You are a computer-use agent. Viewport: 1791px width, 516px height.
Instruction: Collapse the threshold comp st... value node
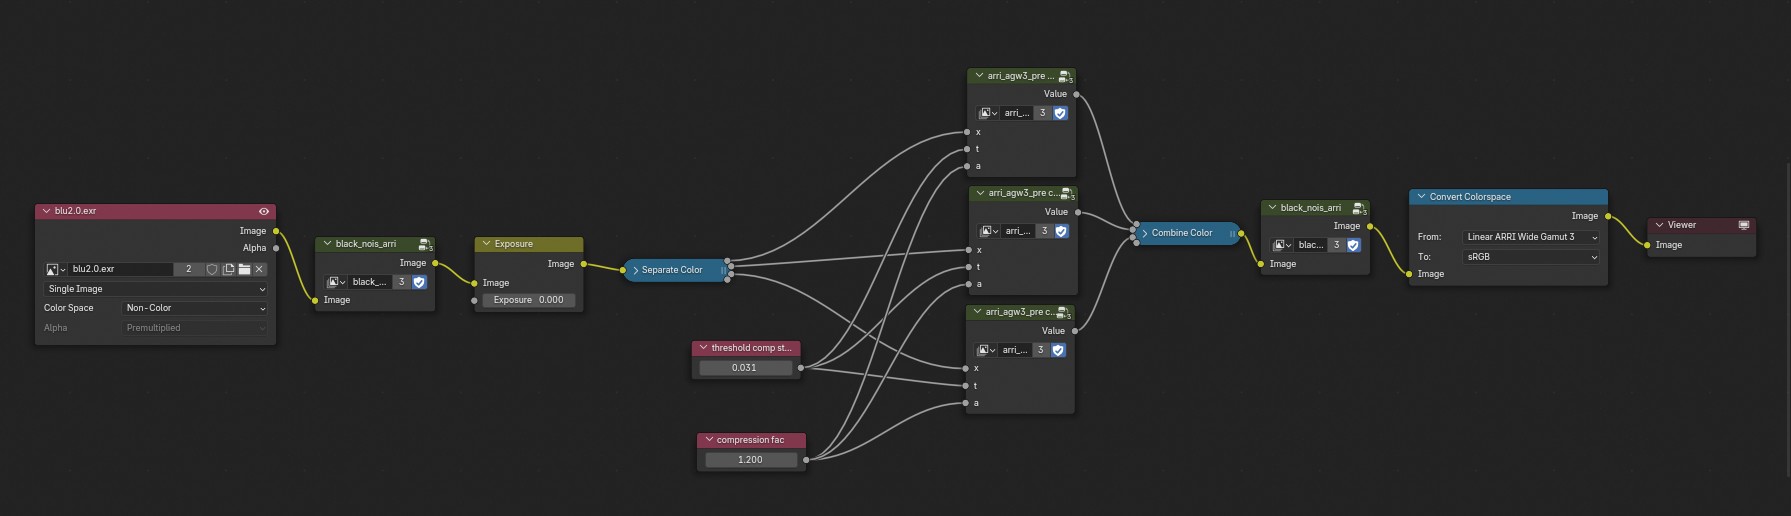tap(703, 348)
